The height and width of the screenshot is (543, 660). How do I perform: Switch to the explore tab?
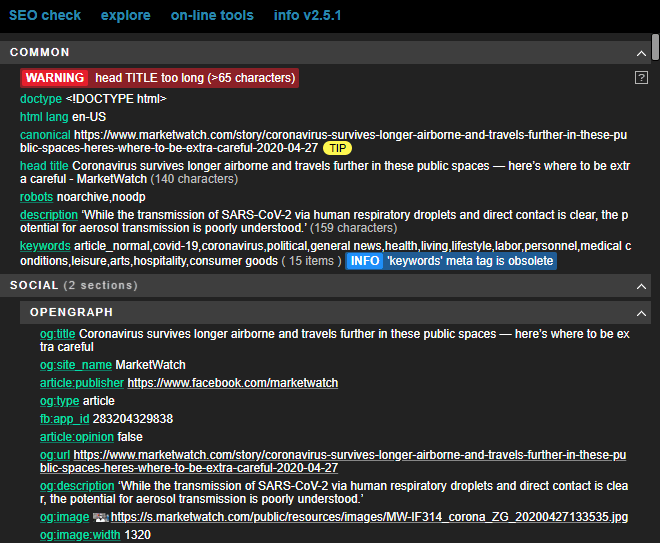[x=125, y=15]
